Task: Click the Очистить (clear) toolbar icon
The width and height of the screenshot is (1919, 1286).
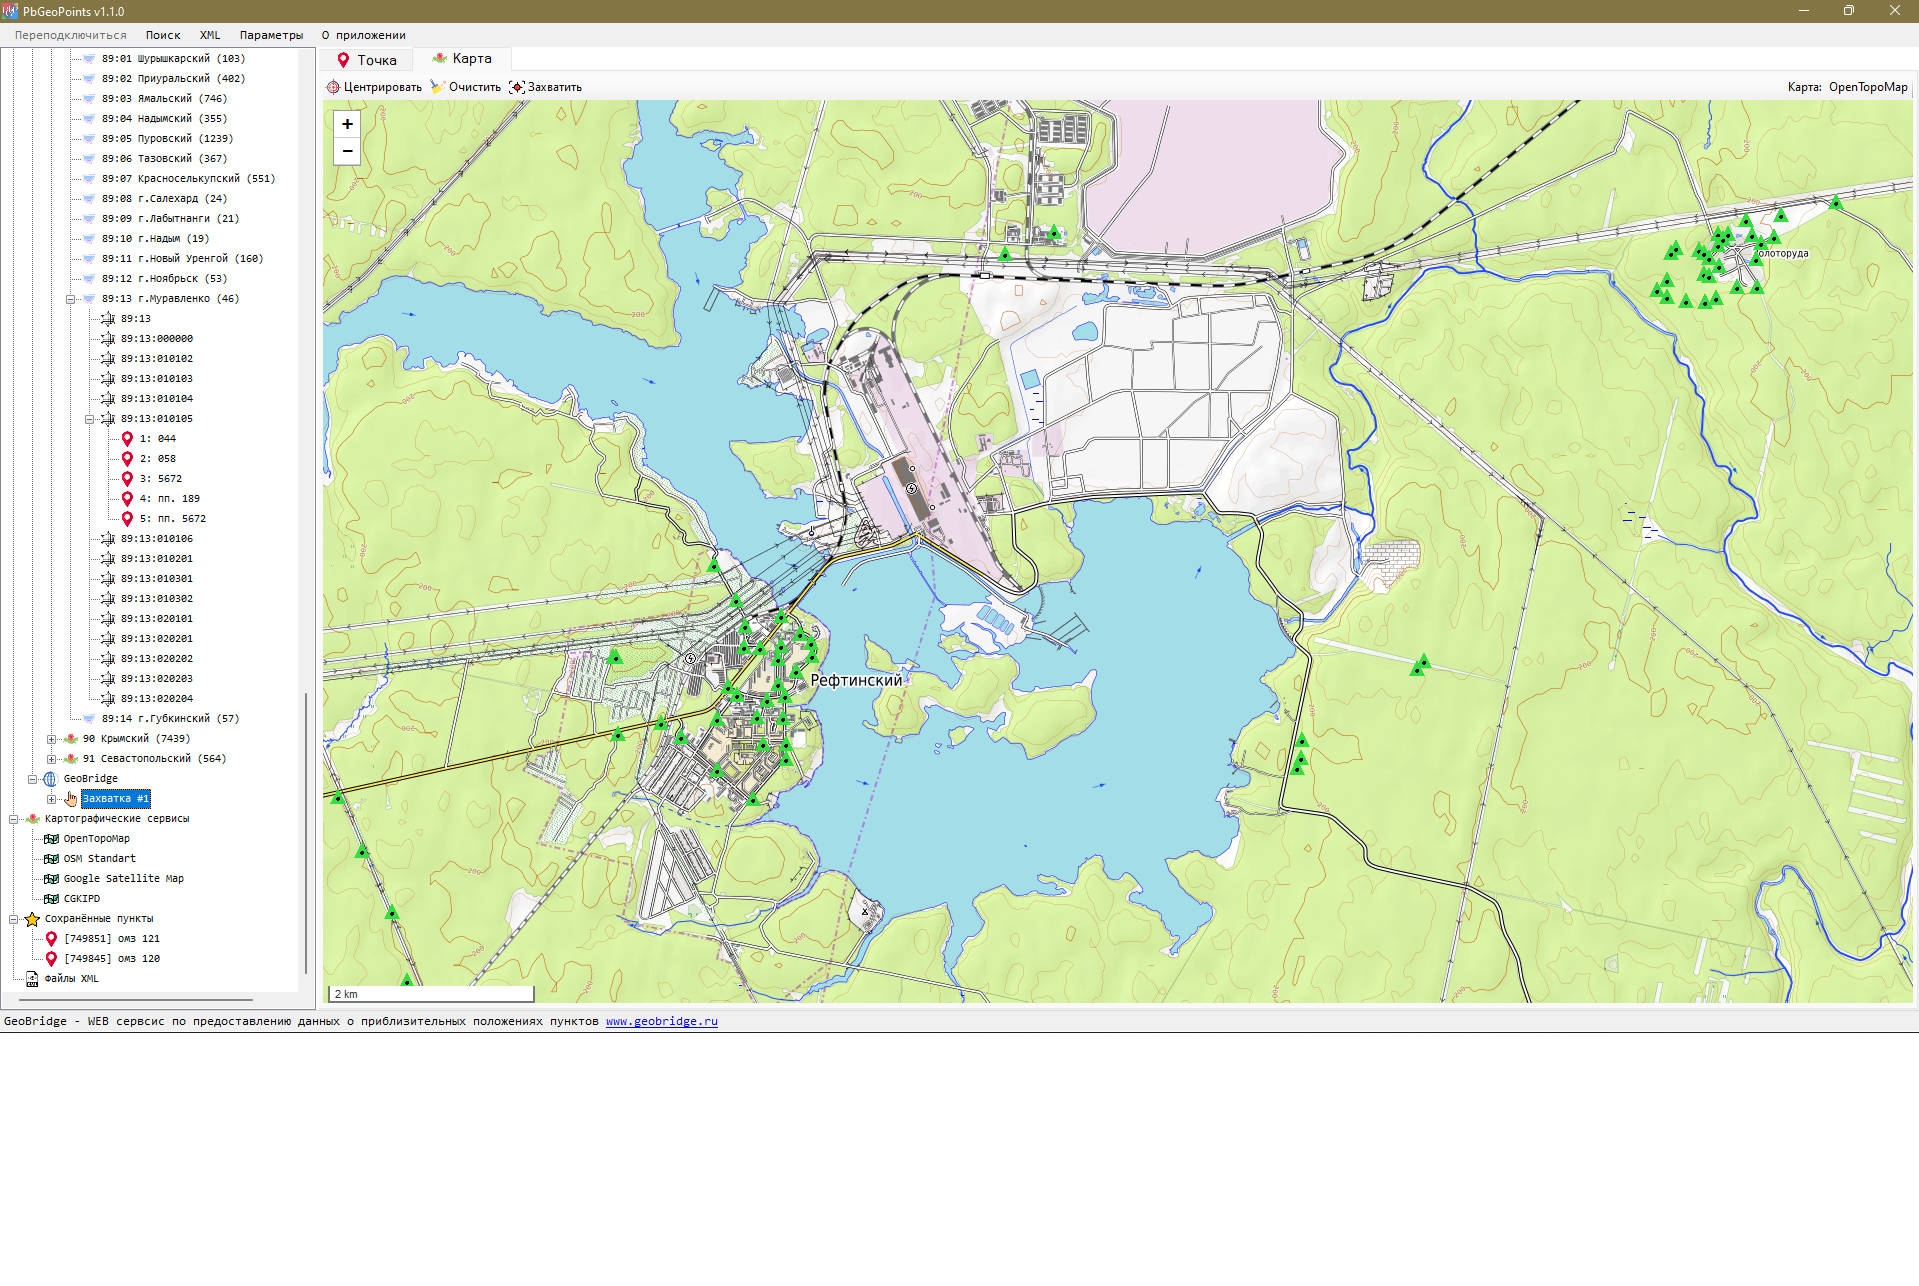Action: coord(437,87)
